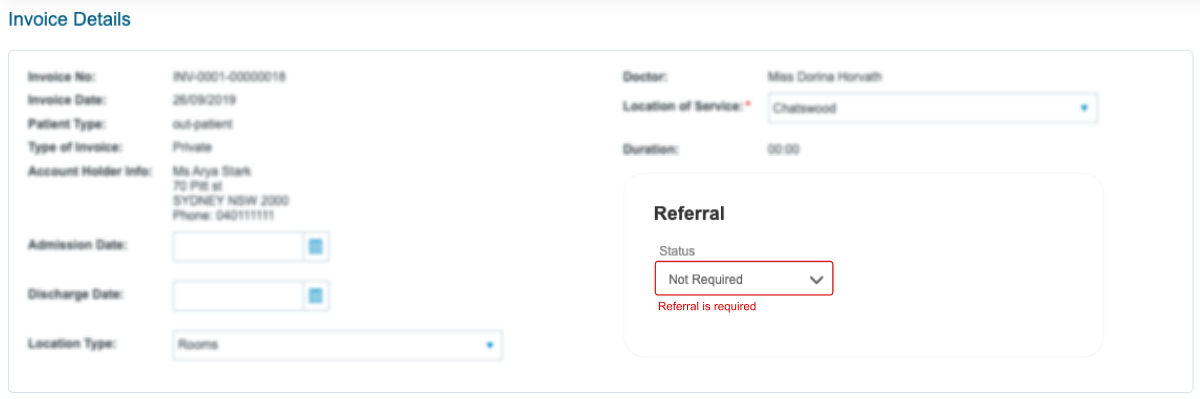The image size is (1200, 399).
Task: Click the Patient Type value out-patient
Action: click(202, 124)
